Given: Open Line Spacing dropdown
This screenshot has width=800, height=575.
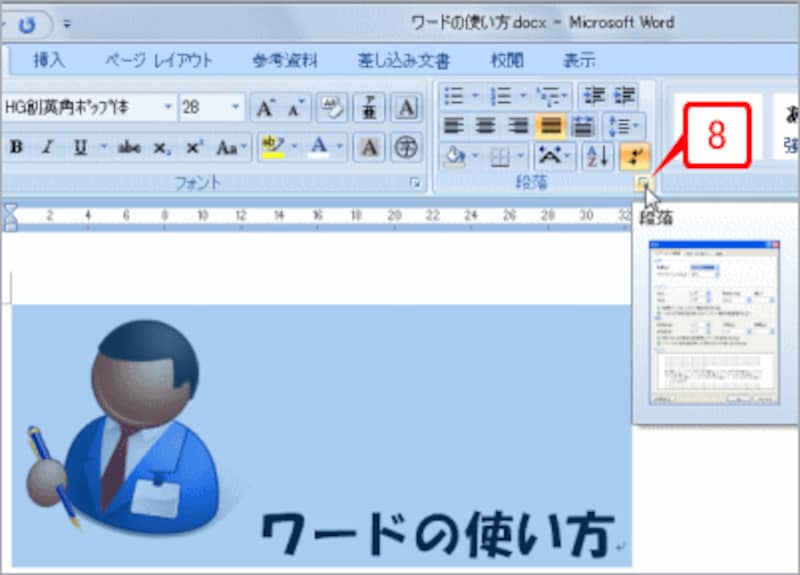Looking at the screenshot, I should 624,126.
